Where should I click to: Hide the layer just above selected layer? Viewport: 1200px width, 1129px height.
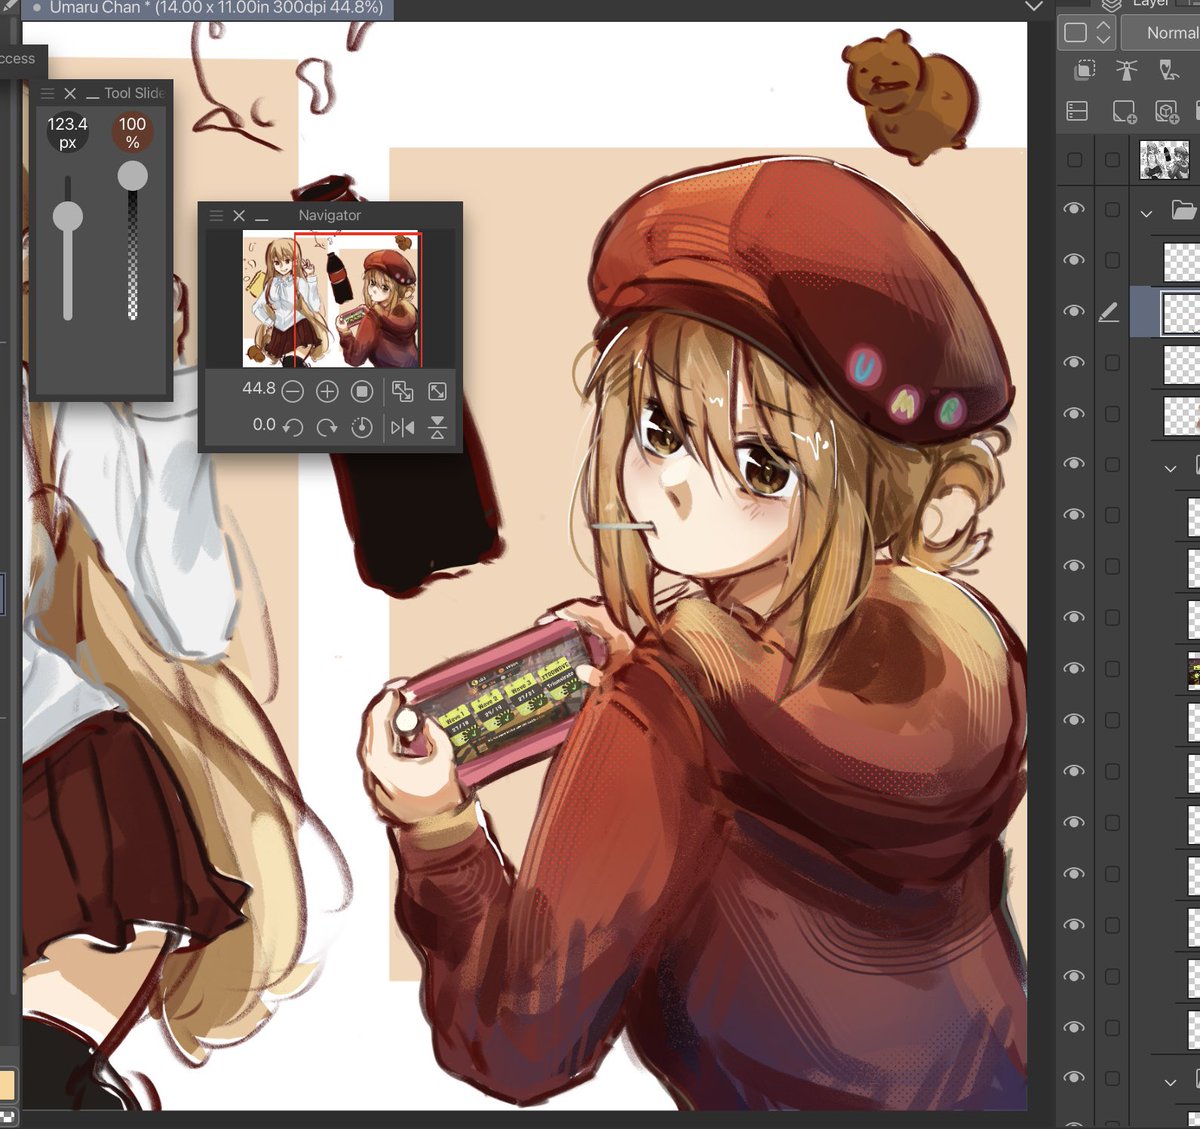tap(1074, 260)
